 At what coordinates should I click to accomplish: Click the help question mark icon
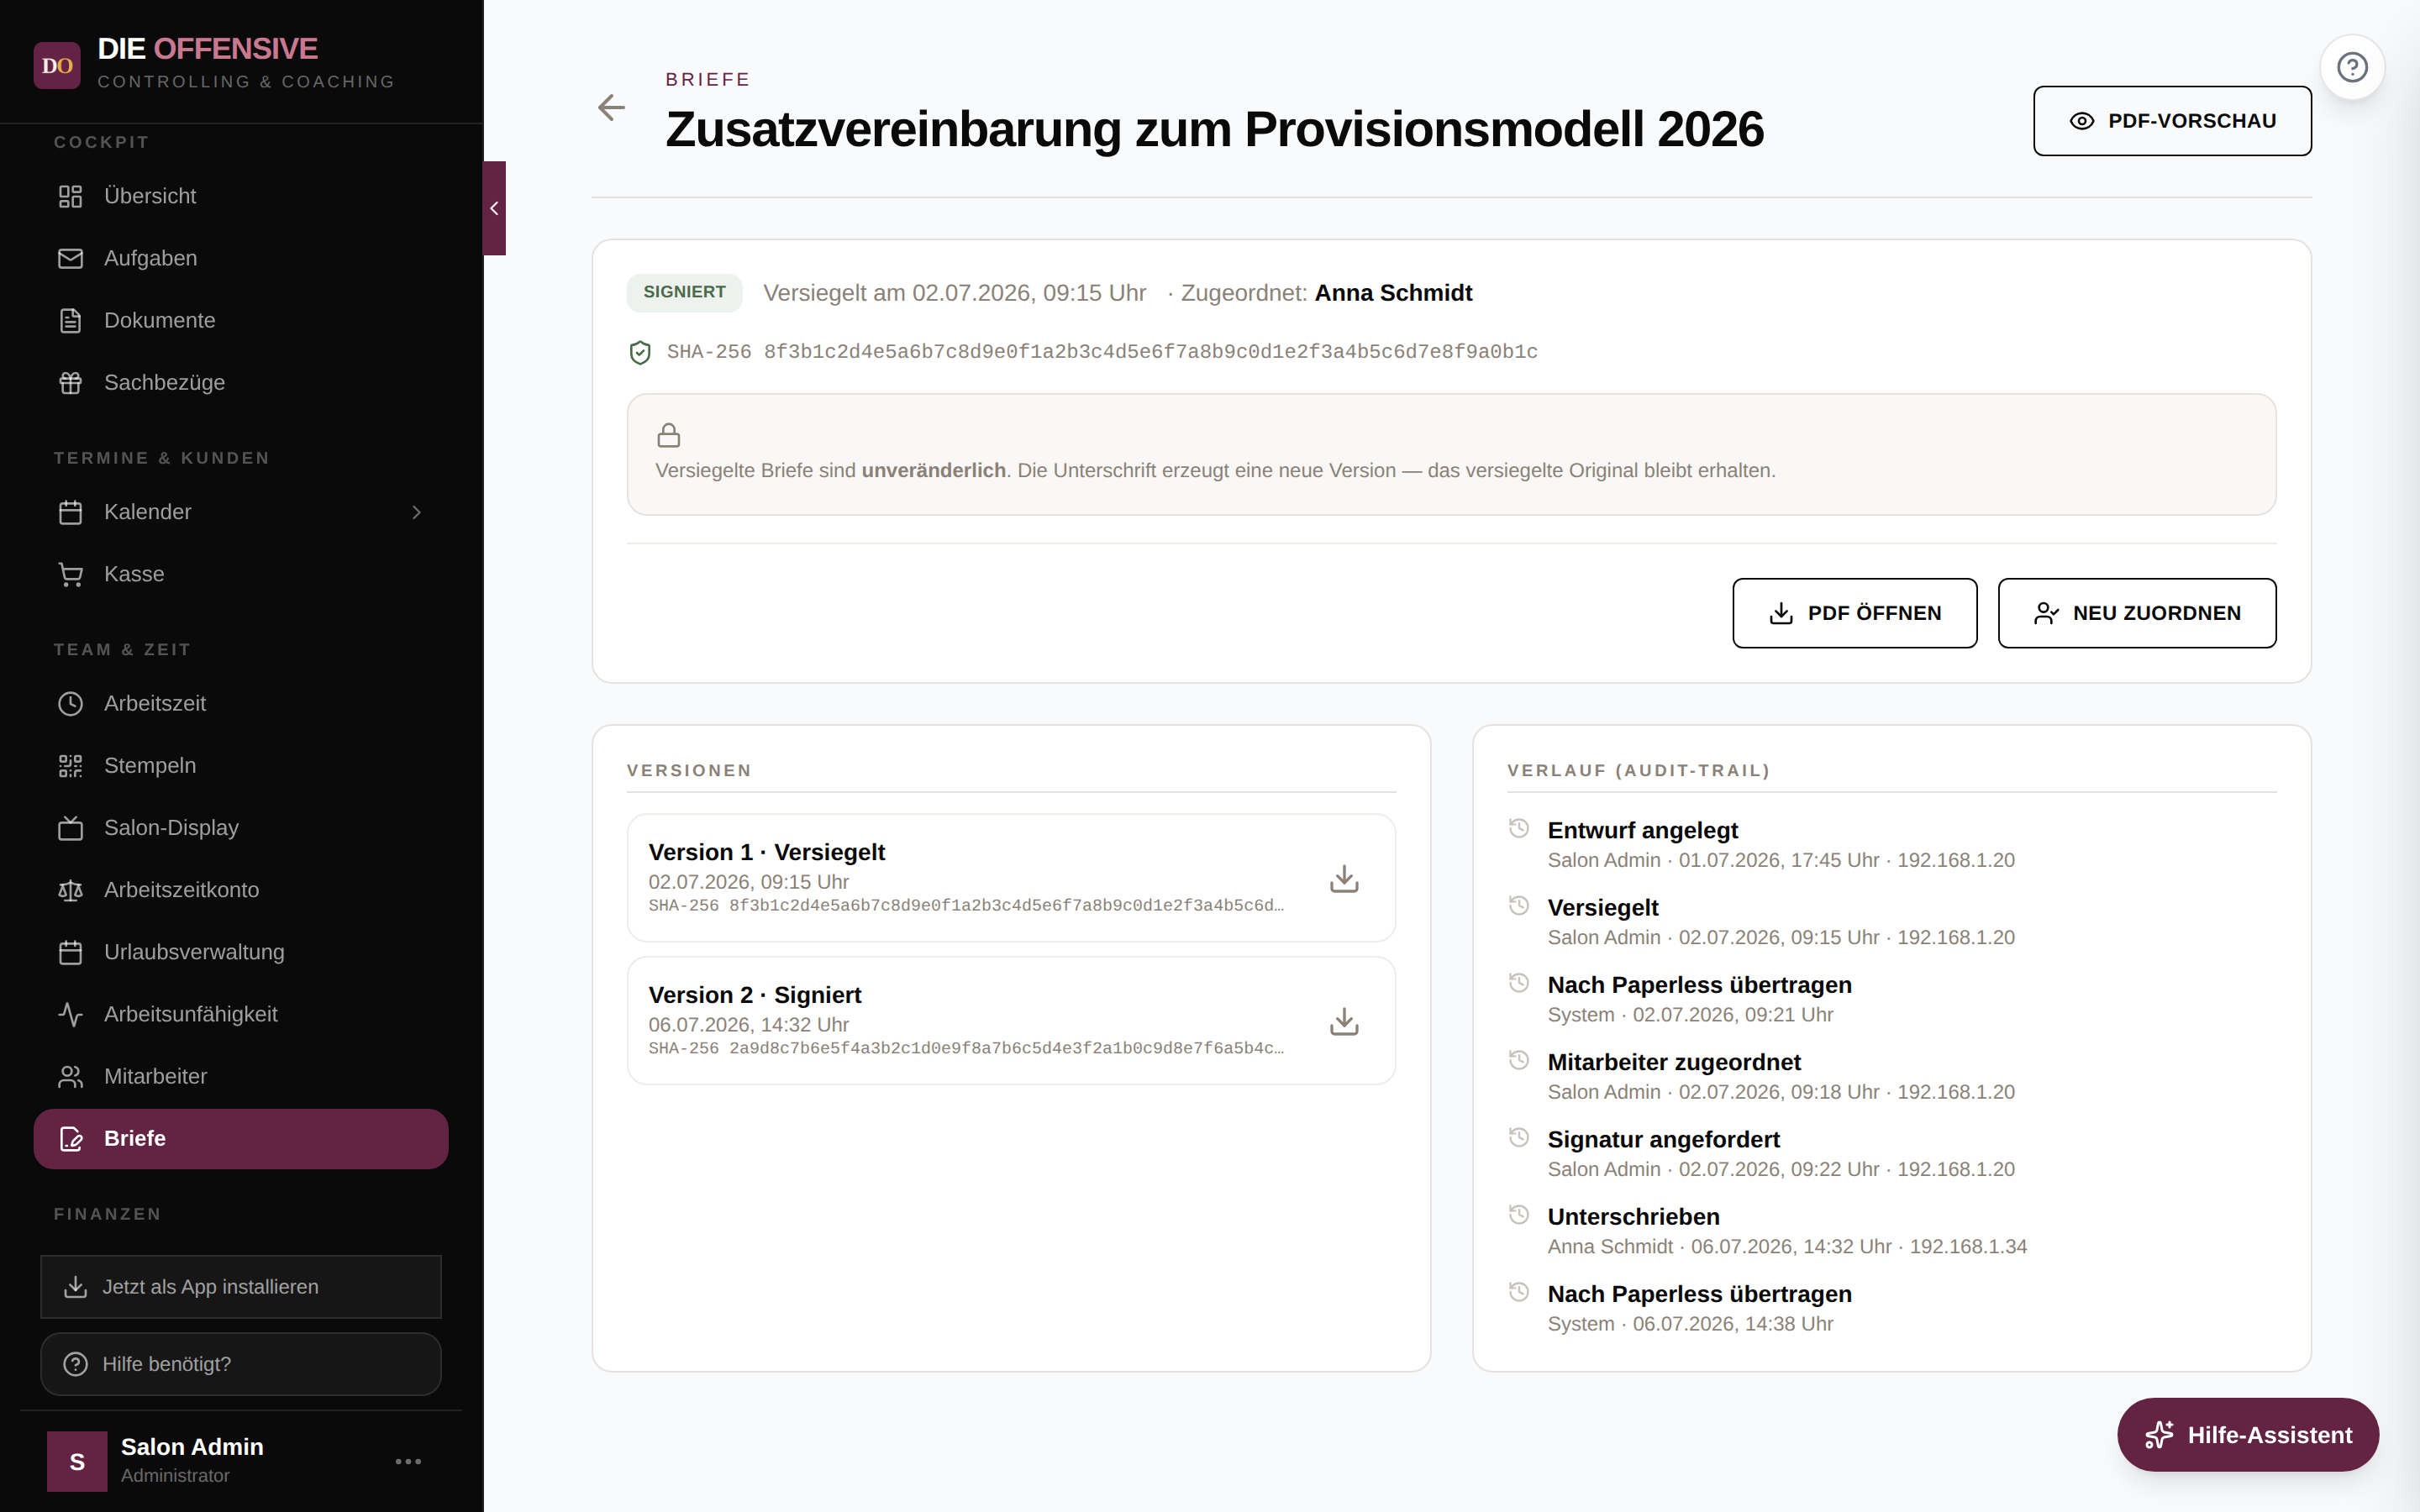click(2352, 67)
